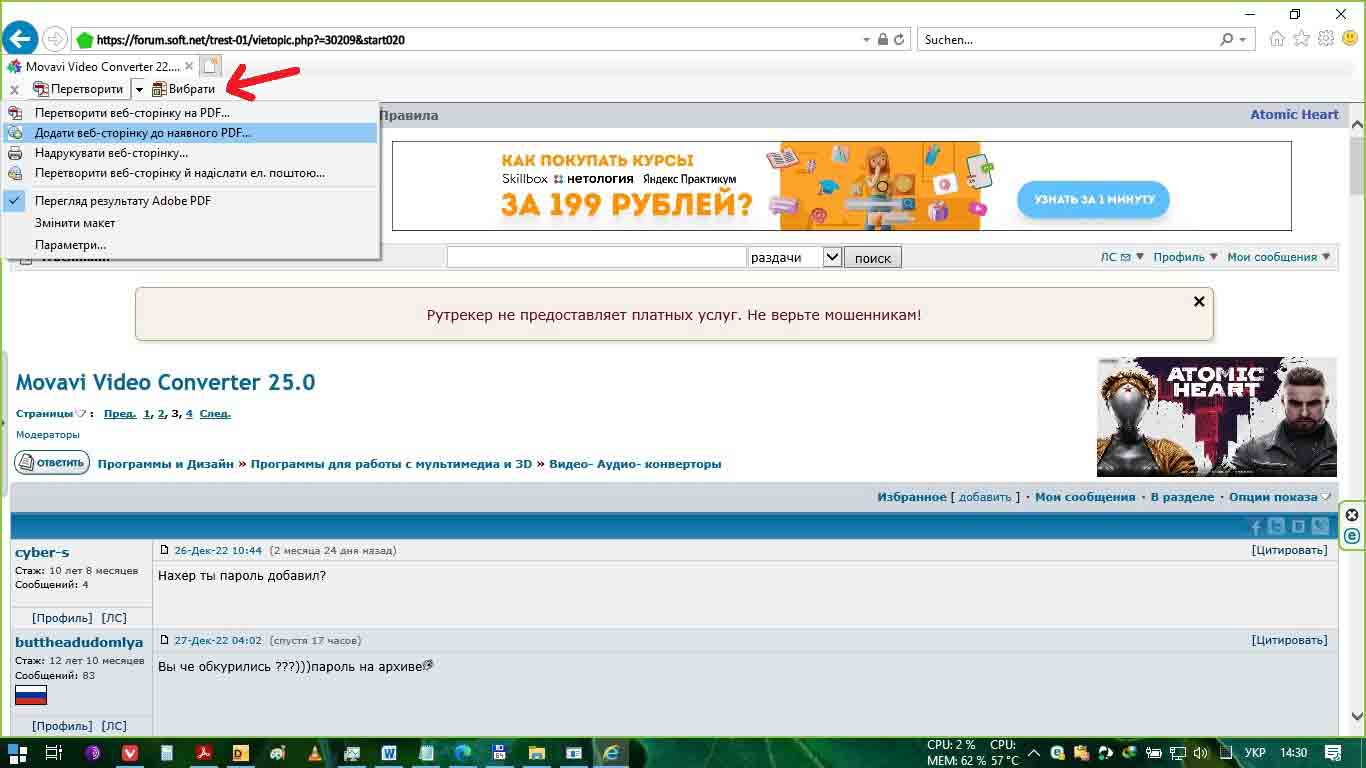Choose Надрукувати веб-сторінку
The image size is (1366, 768).
tap(190, 153)
